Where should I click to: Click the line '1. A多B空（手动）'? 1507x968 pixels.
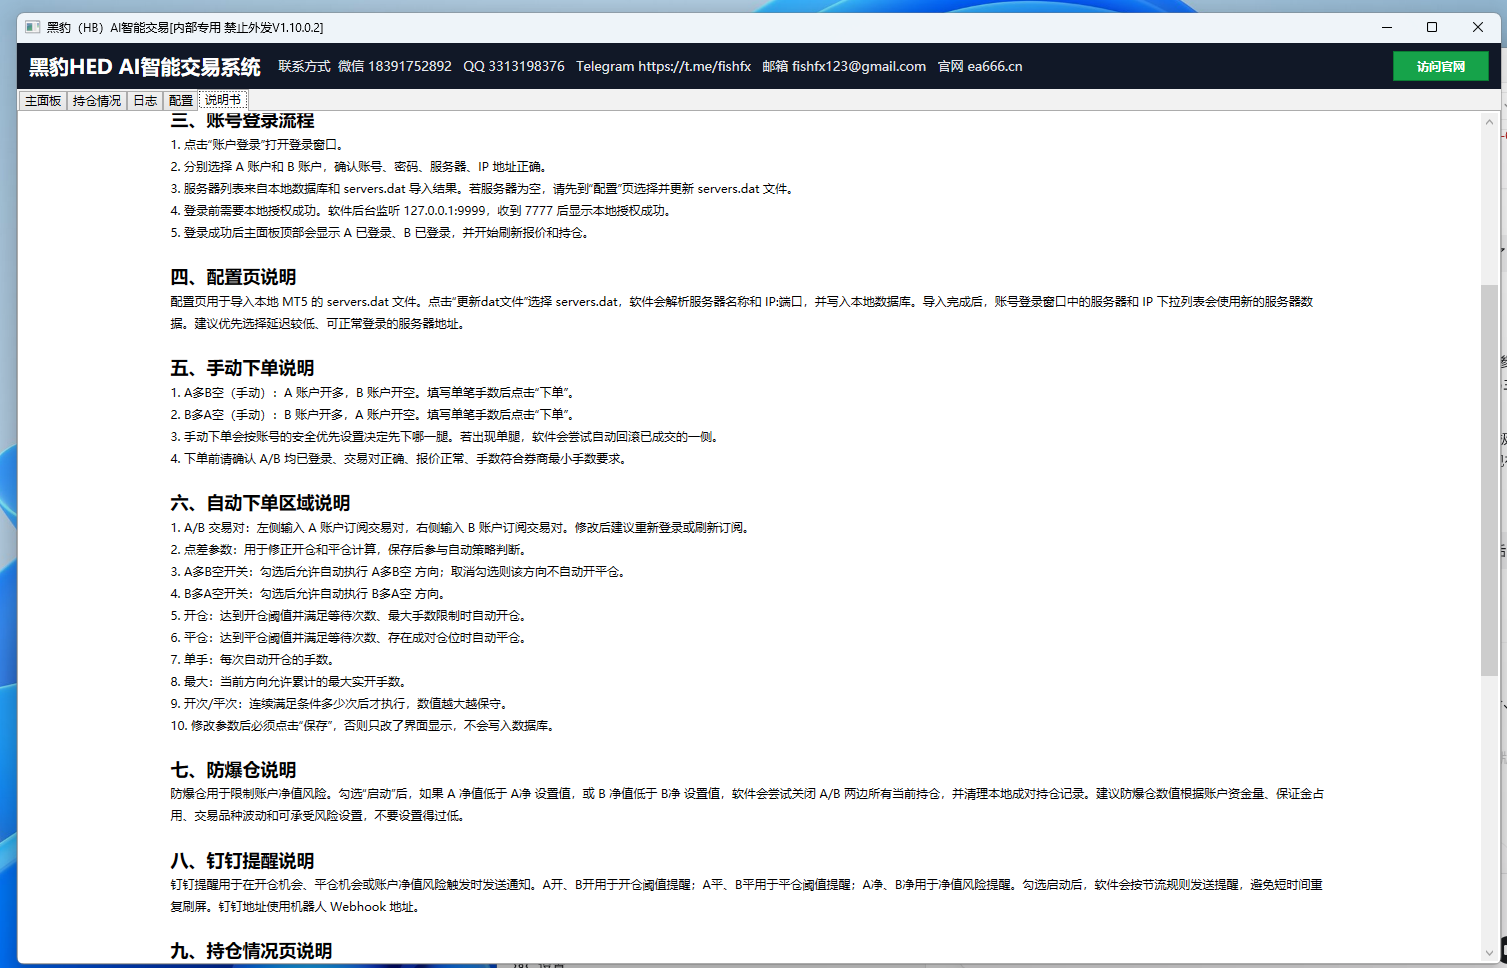(374, 393)
